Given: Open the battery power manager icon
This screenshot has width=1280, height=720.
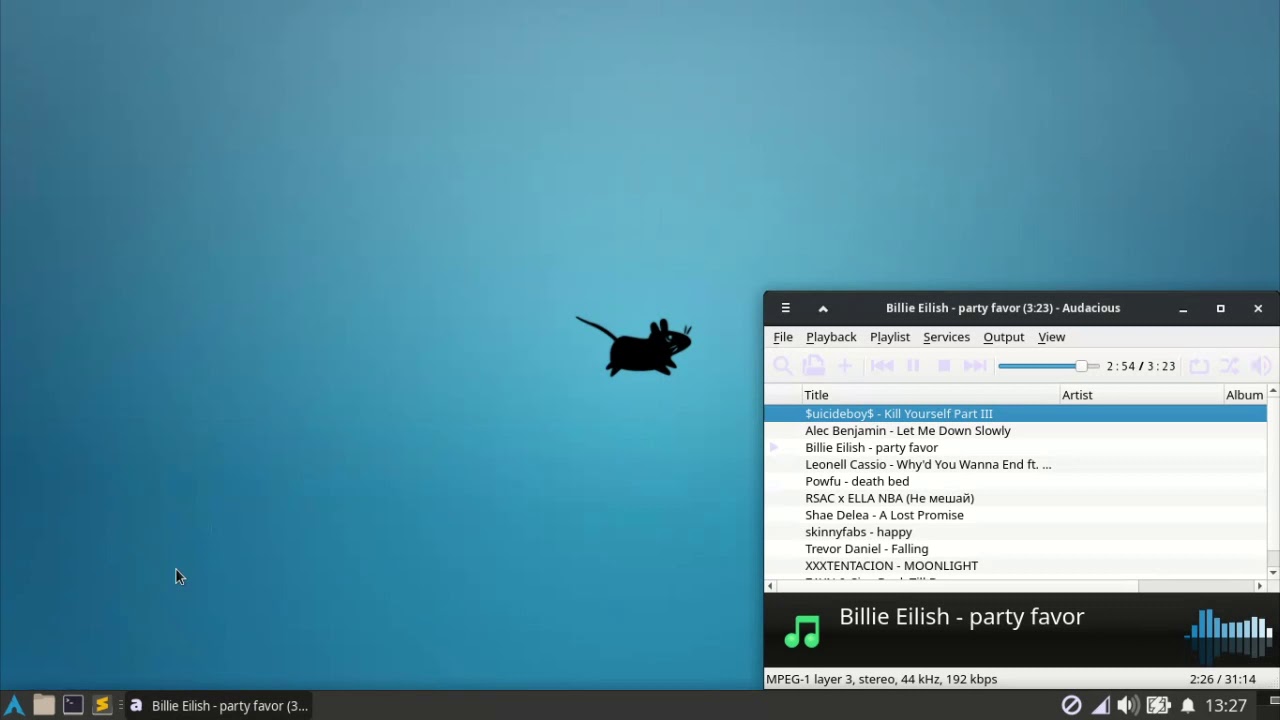Looking at the screenshot, I should click(x=1158, y=706).
